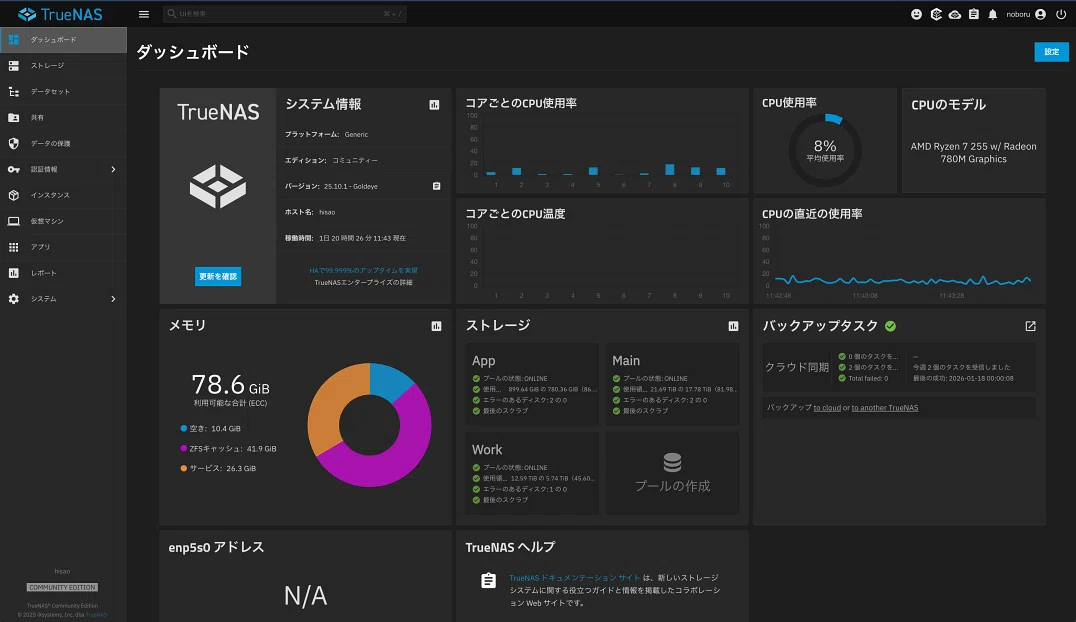
Task: Open feedback via the smiley face icon
Action: point(916,14)
